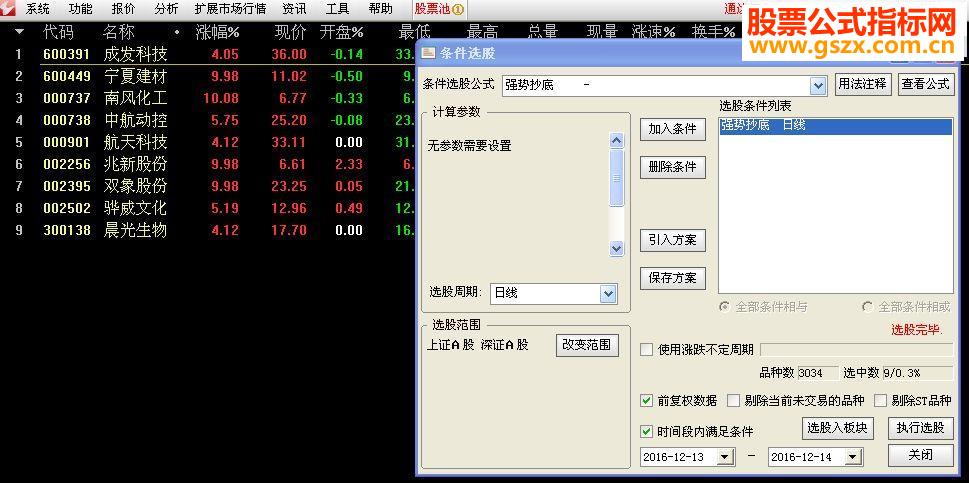Click the 计算参数 scrollbar down arrow
Image resolution: width=969 pixels, height=483 pixels.
point(616,248)
